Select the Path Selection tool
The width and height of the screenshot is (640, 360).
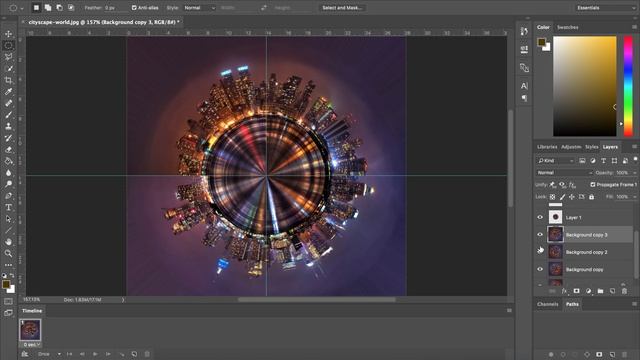click(9, 219)
